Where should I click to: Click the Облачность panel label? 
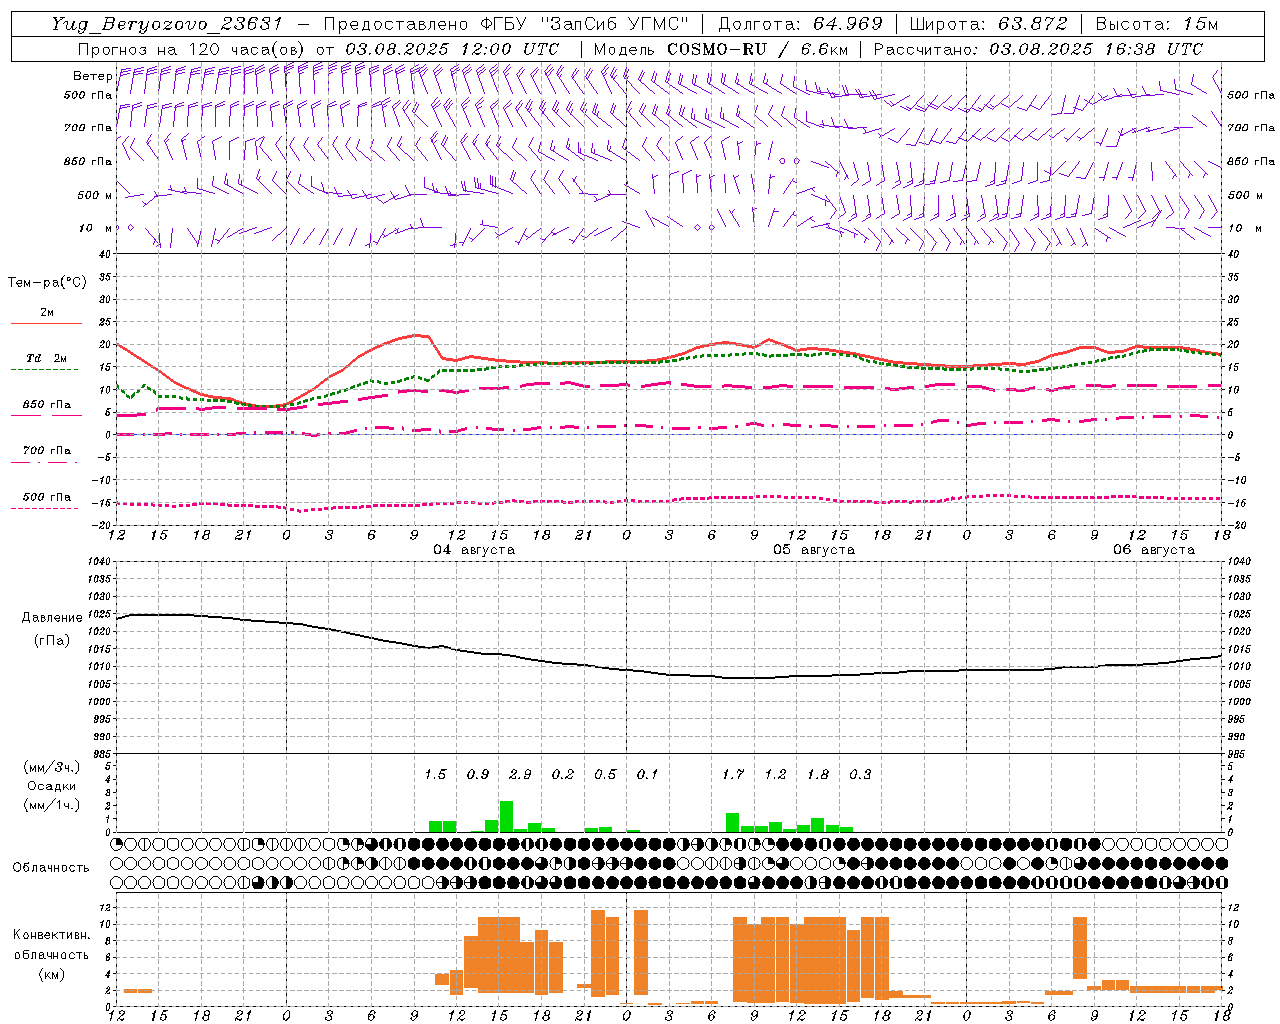point(51,868)
